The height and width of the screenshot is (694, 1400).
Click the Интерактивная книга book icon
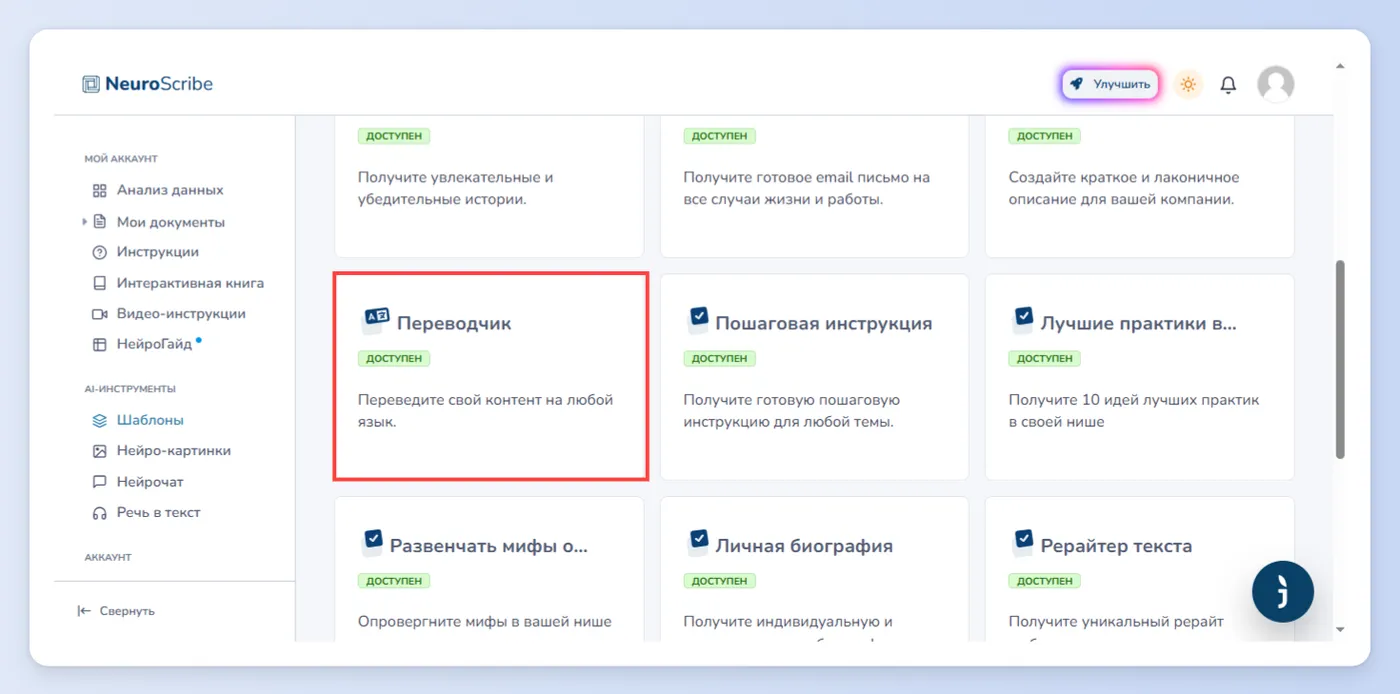pos(99,283)
